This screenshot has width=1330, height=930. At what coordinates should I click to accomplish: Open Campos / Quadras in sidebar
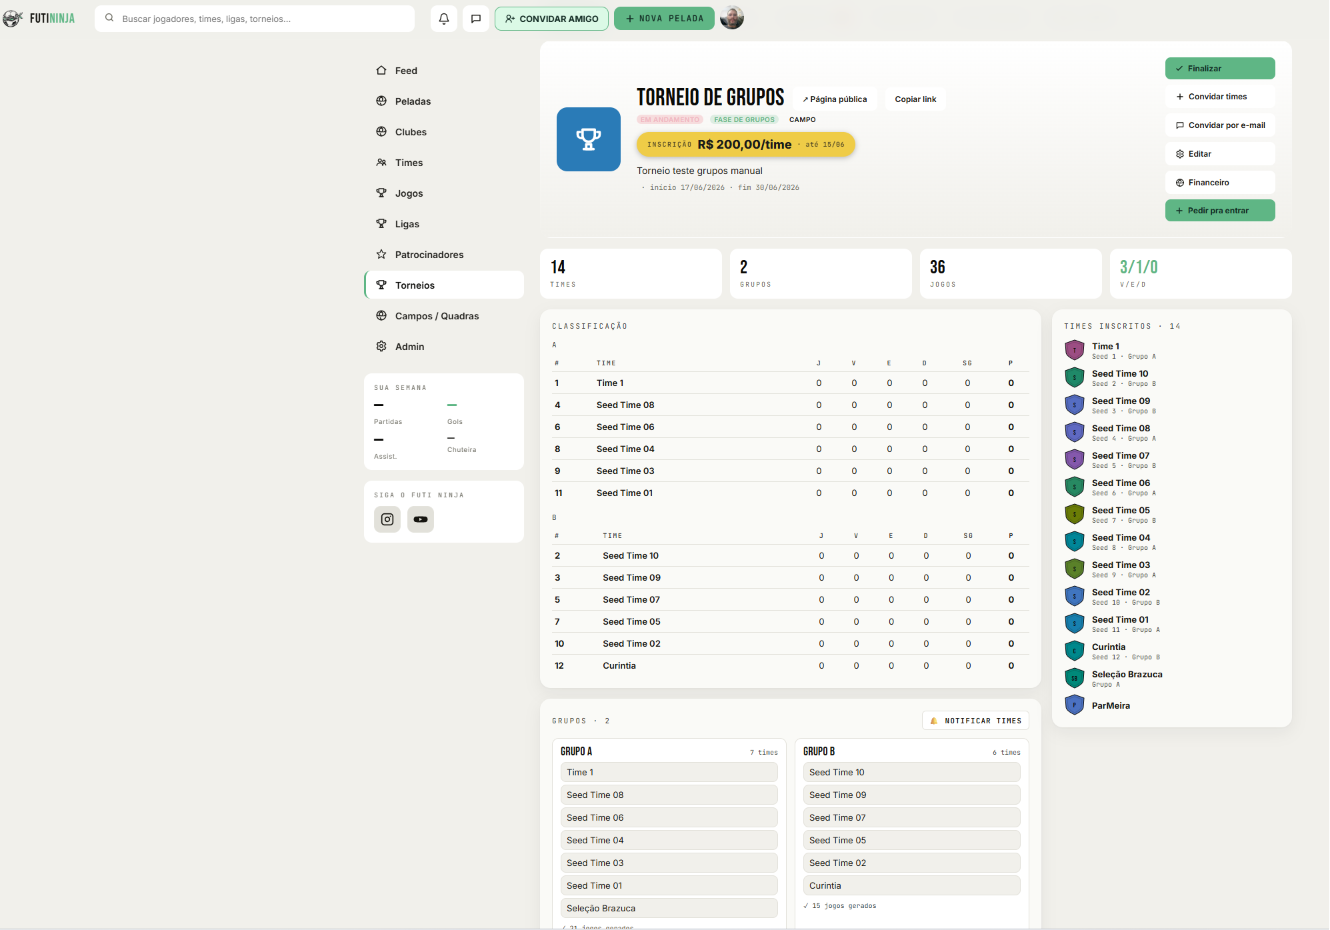444,316
